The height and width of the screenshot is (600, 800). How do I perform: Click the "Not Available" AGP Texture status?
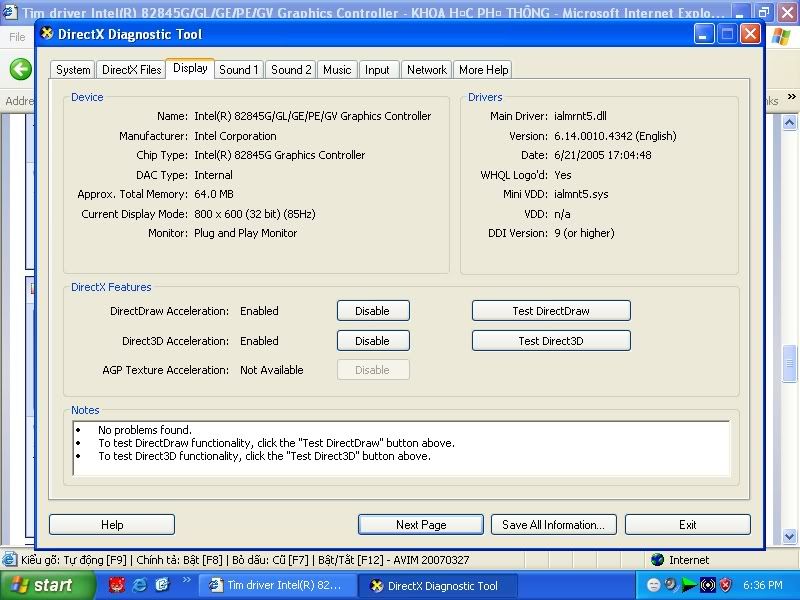click(x=271, y=370)
